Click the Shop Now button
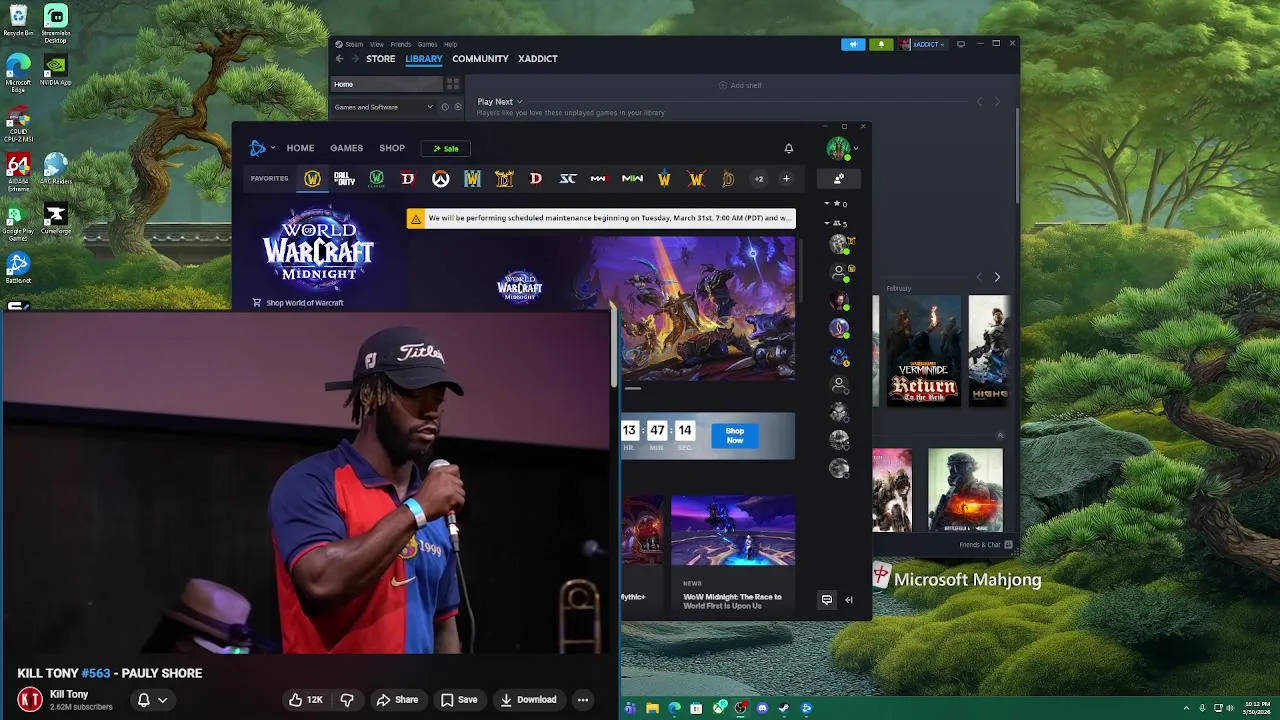The height and width of the screenshot is (720, 1280). 735,435
